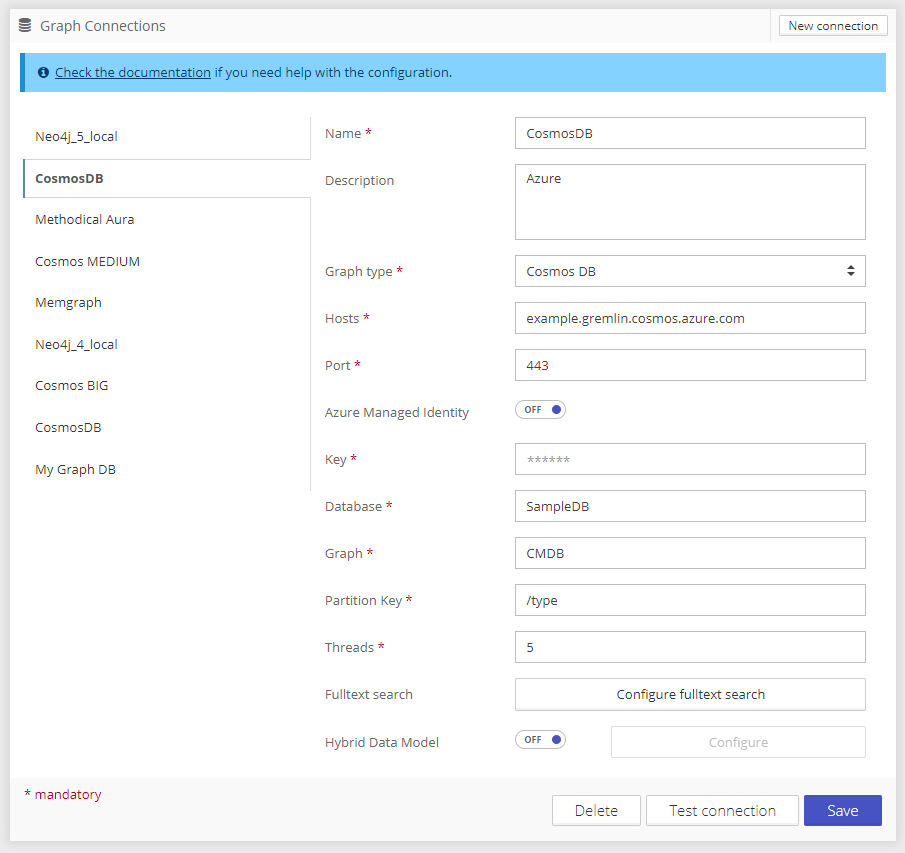Open the Cosmos MEDIUM connection

coord(87,261)
